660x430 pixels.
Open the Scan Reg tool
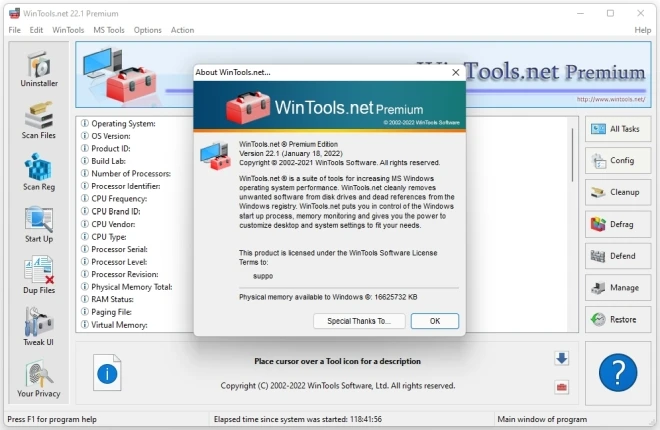pyautogui.click(x=39, y=172)
